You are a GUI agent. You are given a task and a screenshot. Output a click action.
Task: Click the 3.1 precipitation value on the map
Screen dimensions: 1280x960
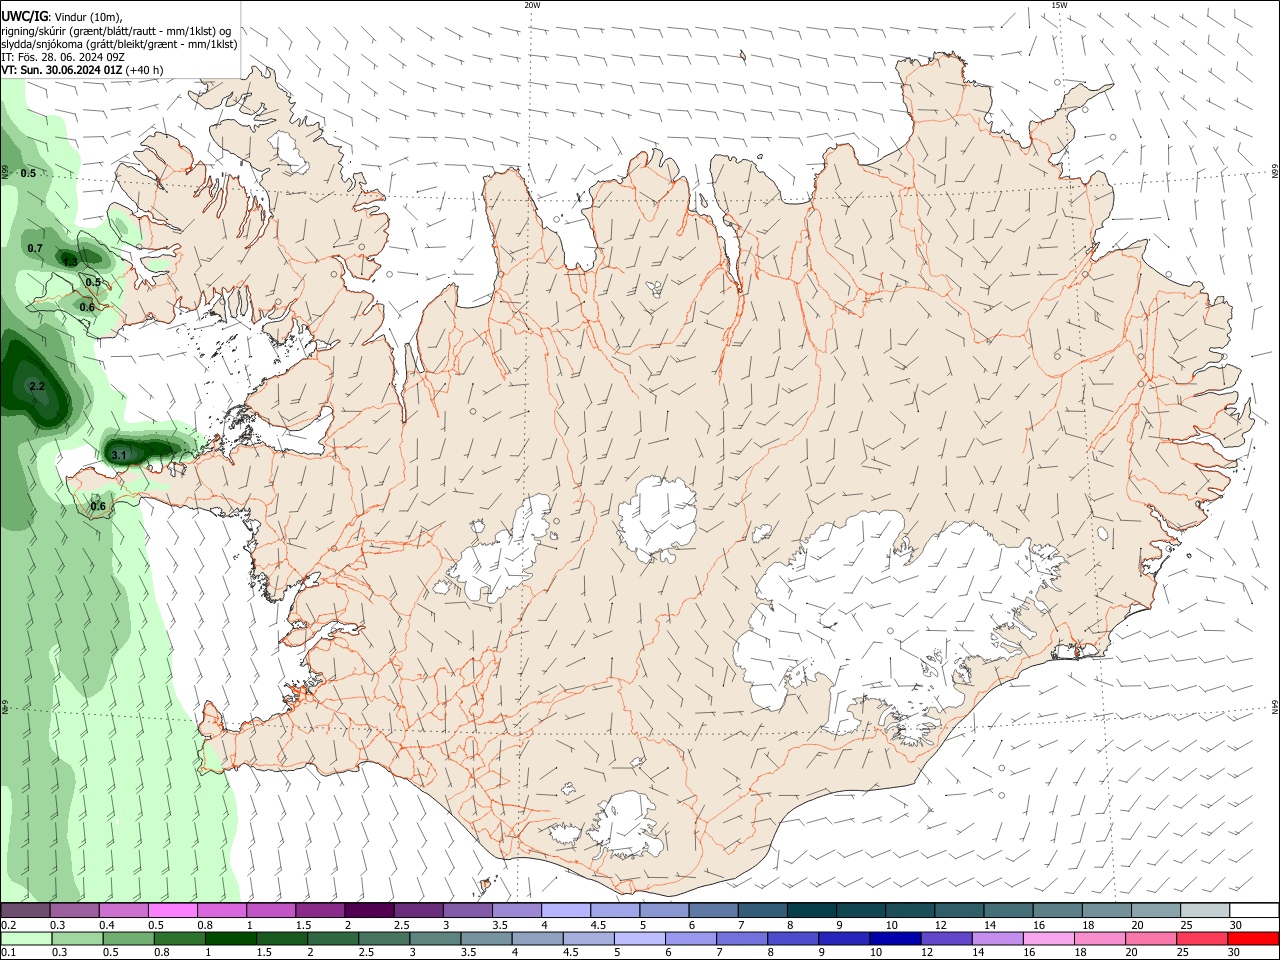[x=118, y=456]
